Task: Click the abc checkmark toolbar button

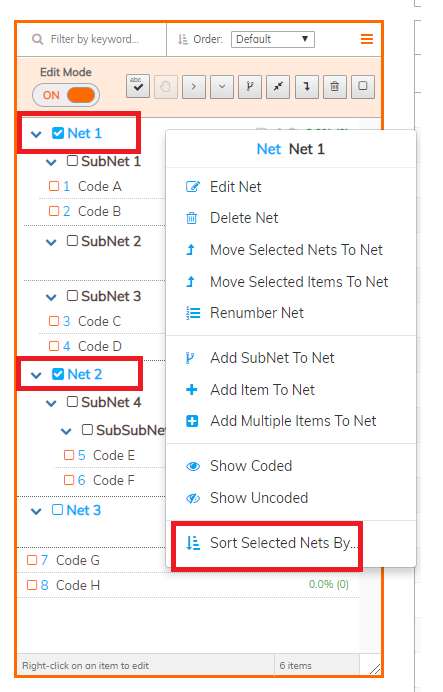Action: [138, 86]
